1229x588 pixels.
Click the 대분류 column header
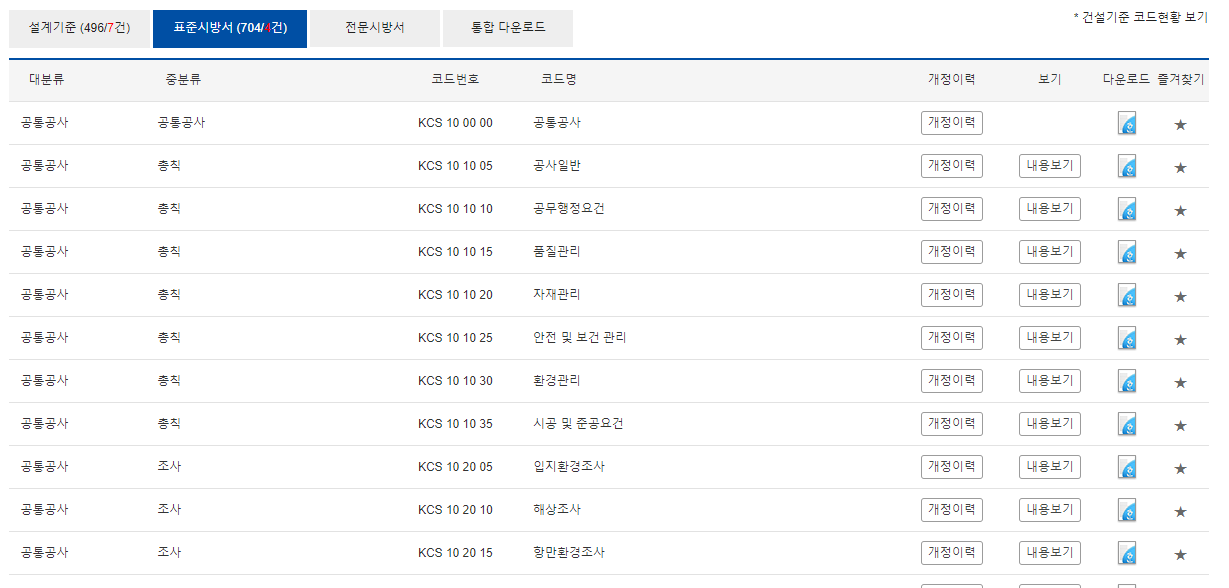click(47, 80)
